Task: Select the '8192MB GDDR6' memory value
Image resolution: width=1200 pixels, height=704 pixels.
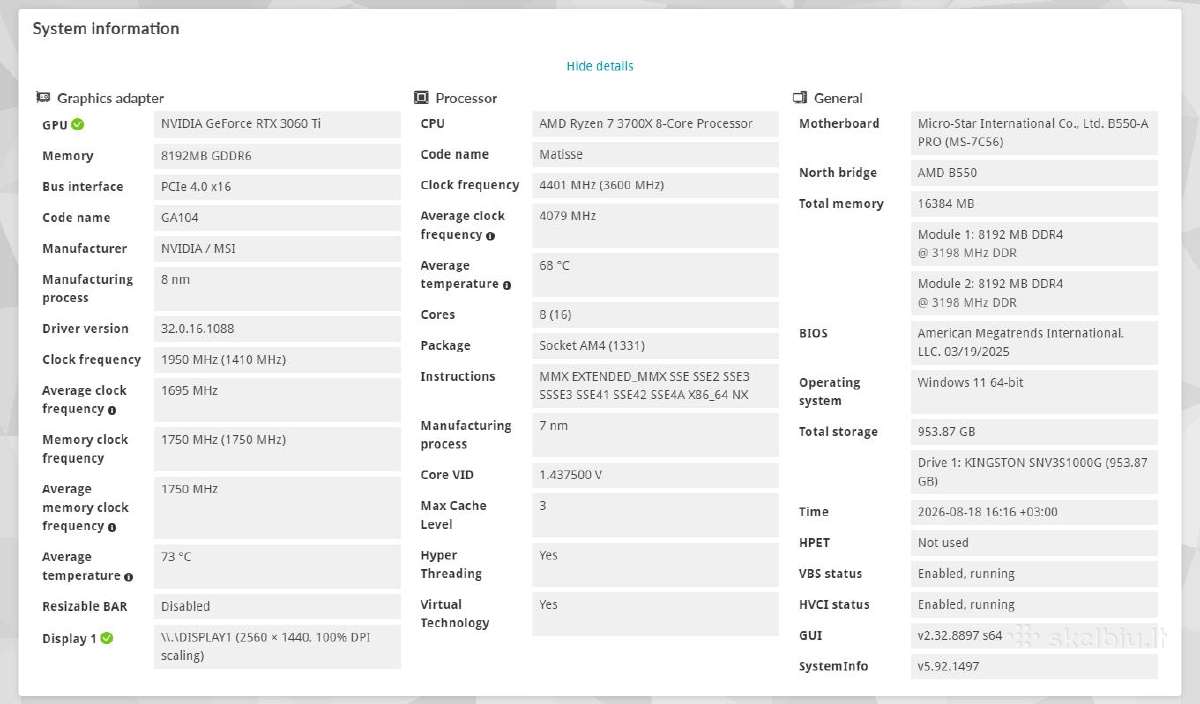Action: point(277,155)
